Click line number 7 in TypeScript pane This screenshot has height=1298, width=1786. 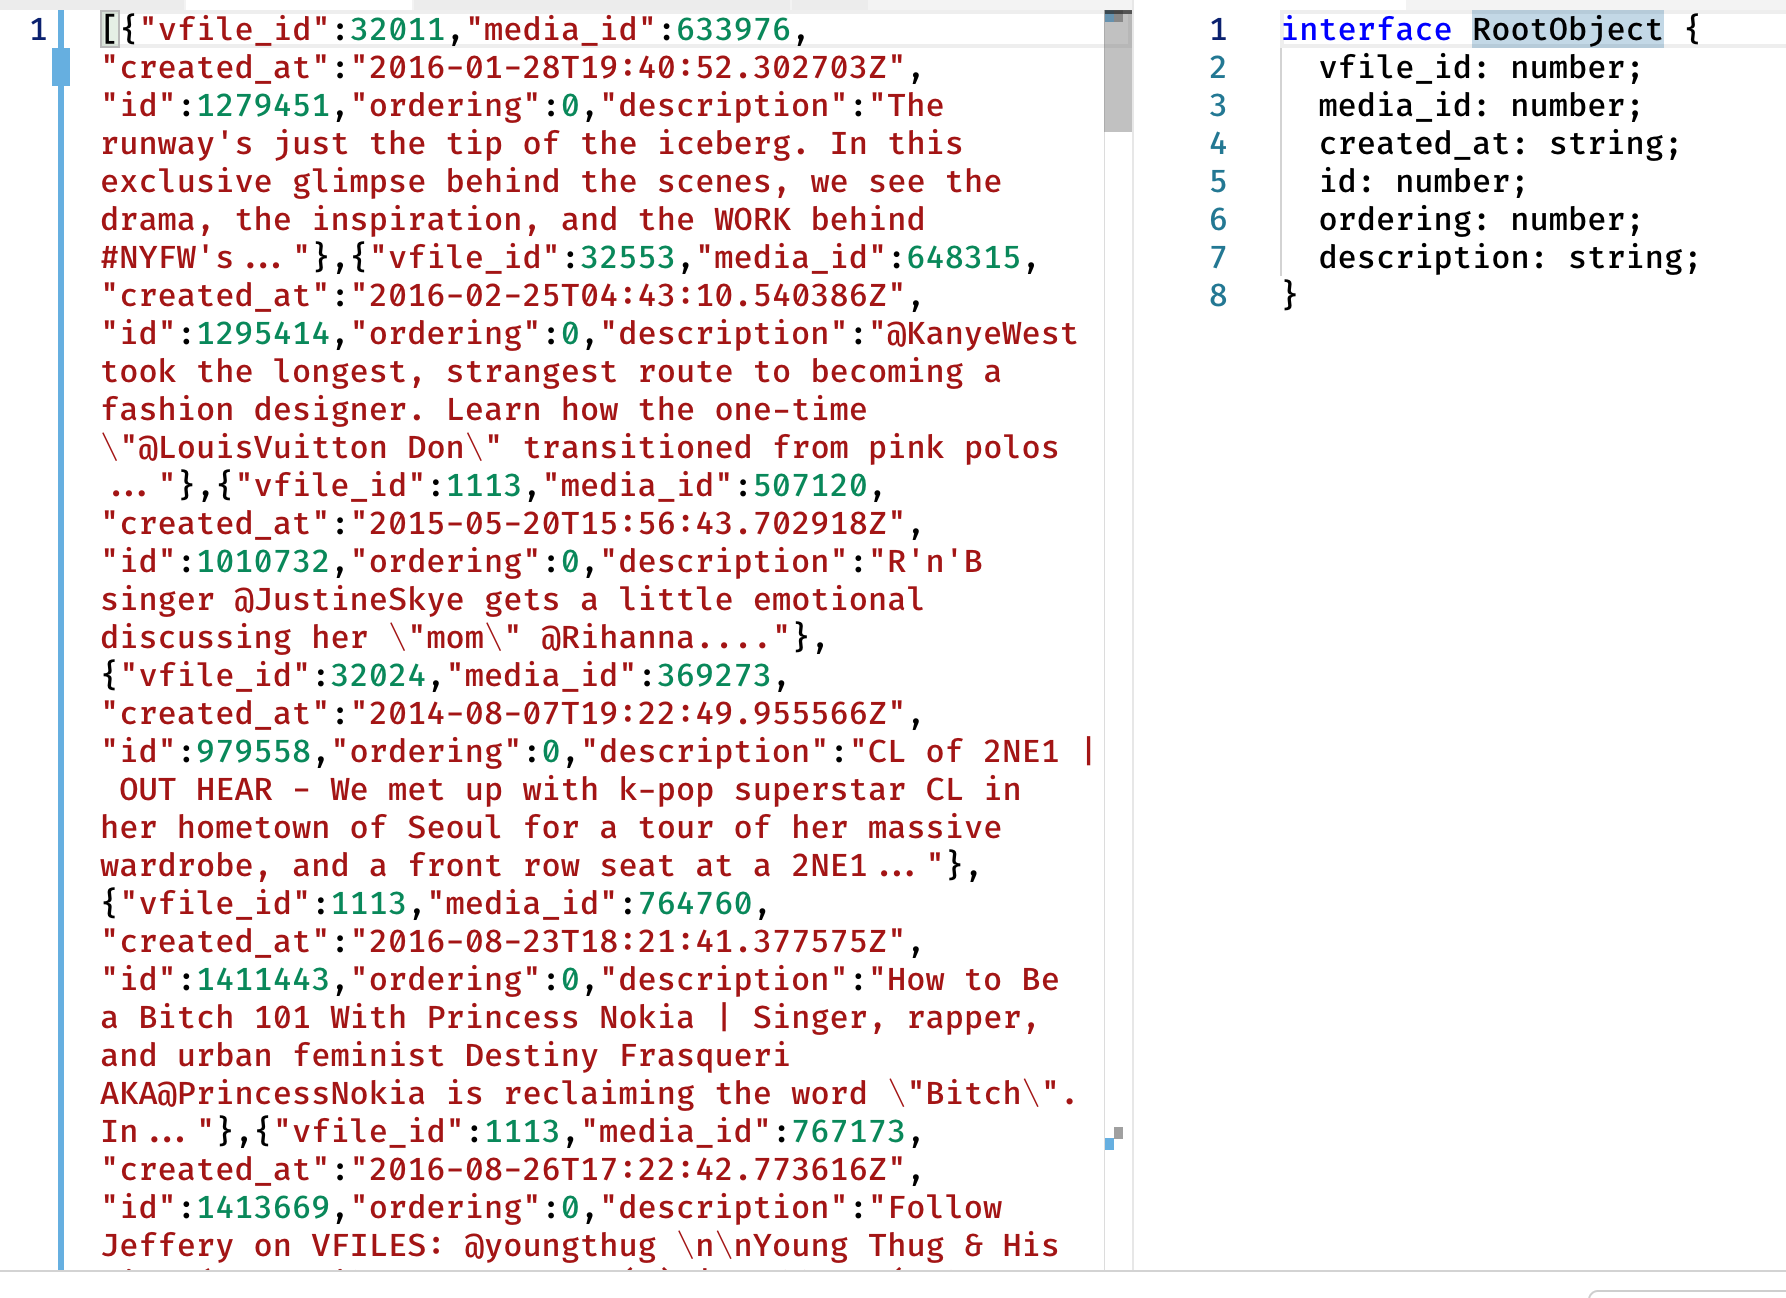1217,258
